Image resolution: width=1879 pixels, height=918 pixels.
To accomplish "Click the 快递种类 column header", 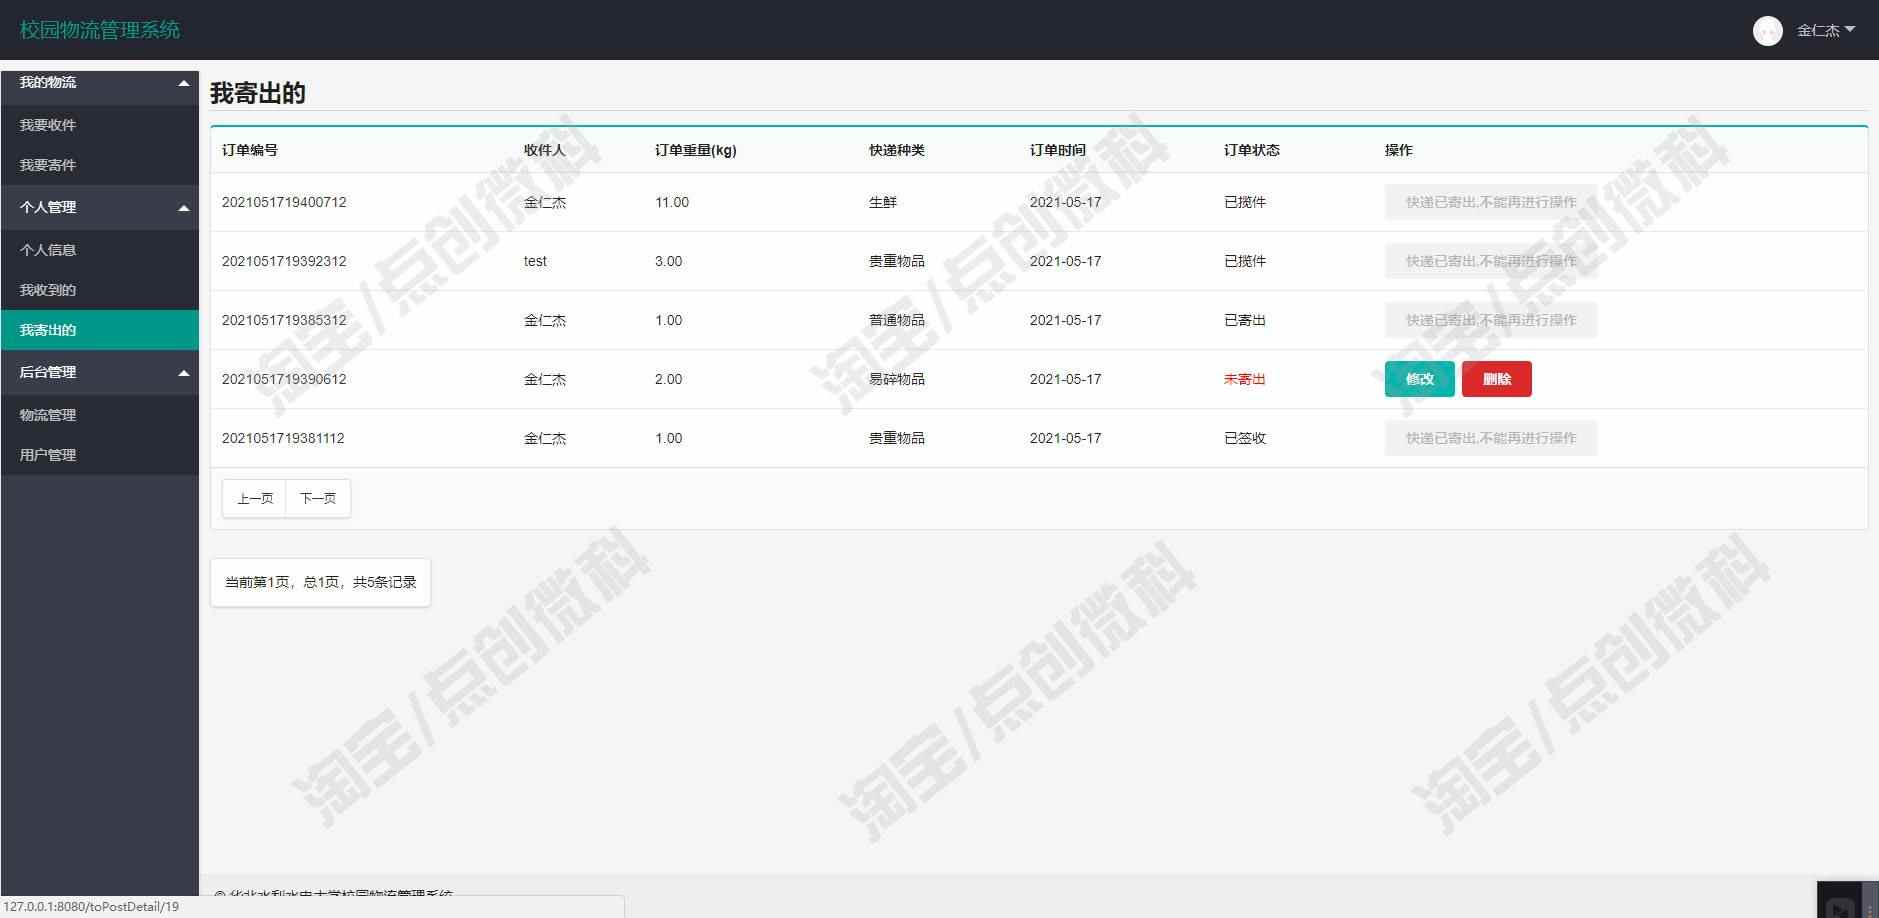I will [x=897, y=150].
